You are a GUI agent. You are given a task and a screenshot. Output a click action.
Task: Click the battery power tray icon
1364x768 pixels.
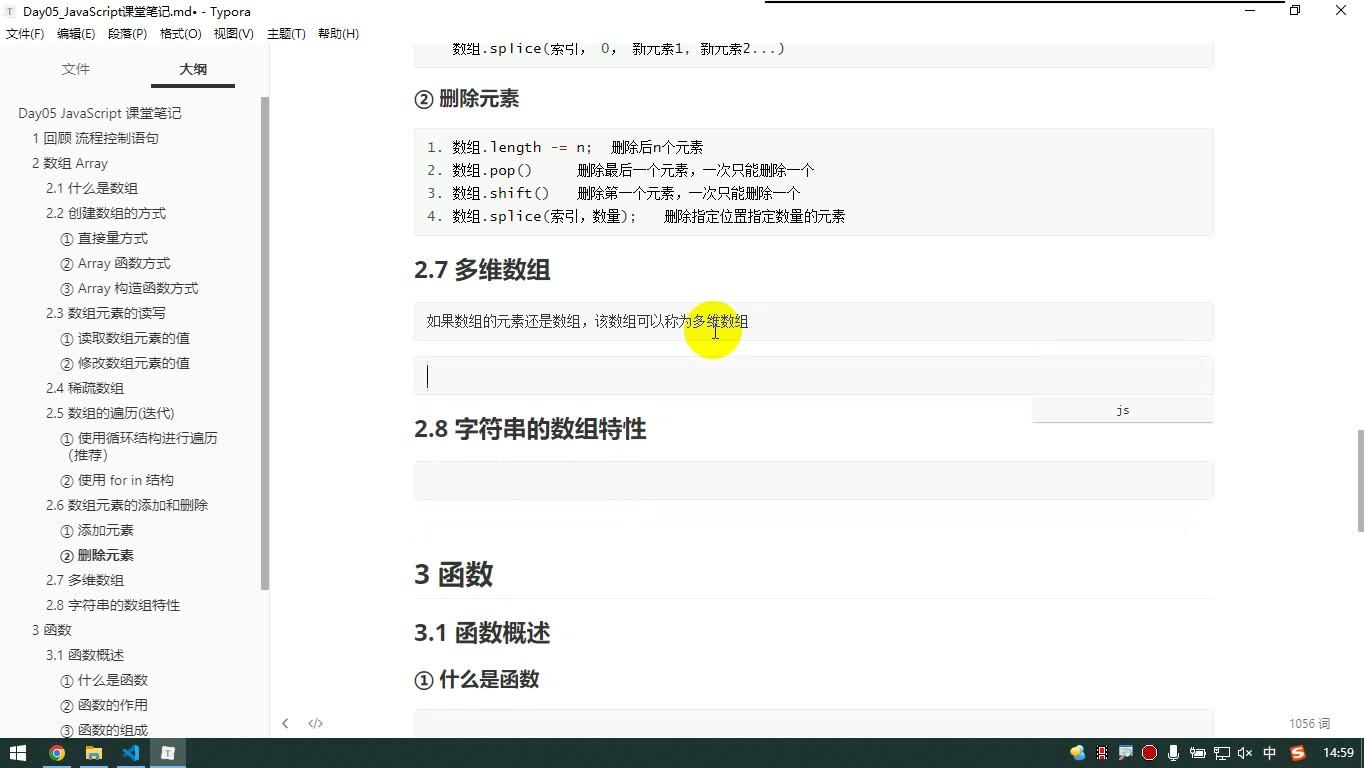click(x=1197, y=753)
